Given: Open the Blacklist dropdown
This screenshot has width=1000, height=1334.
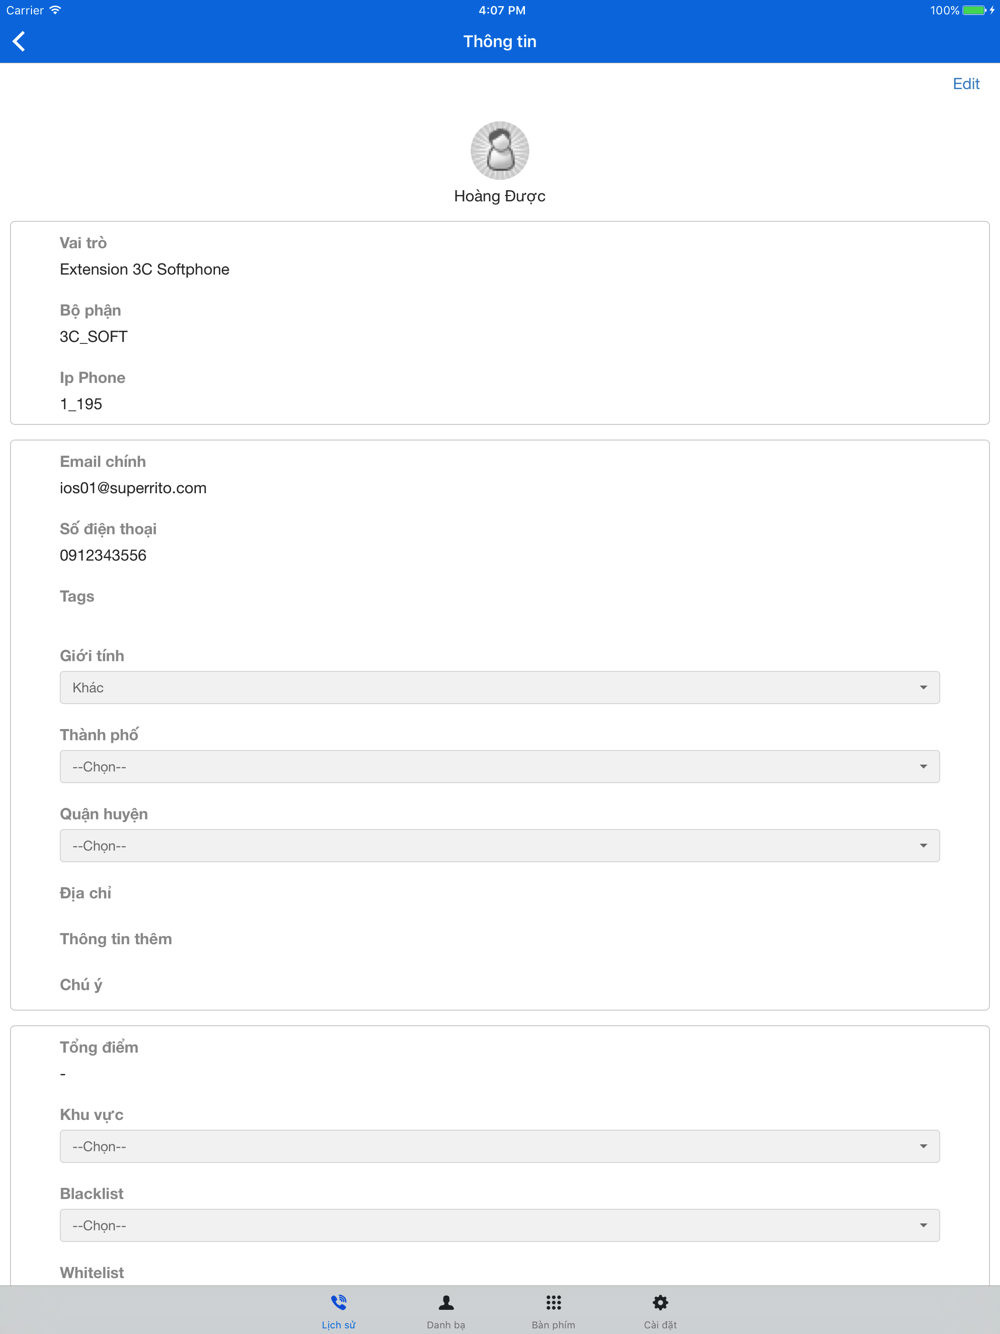Looking at the screenshot, I should pos(500,1225).
